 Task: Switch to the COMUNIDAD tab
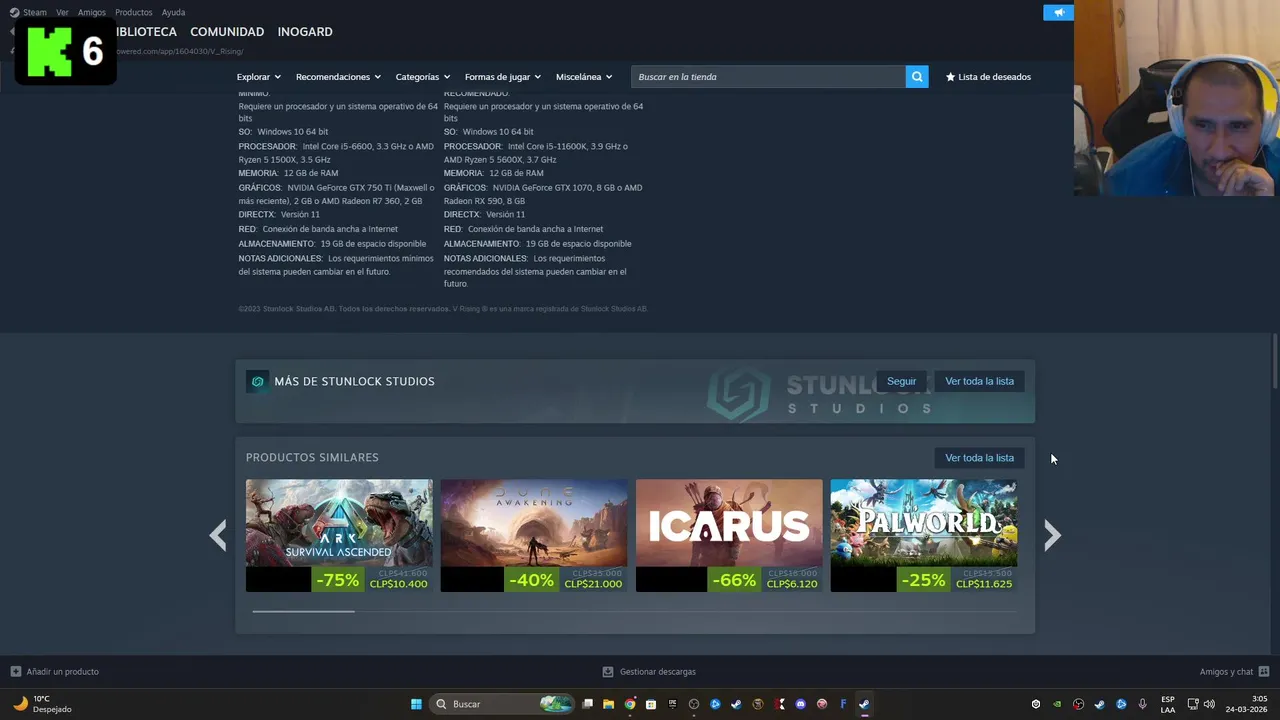point(227,32)
